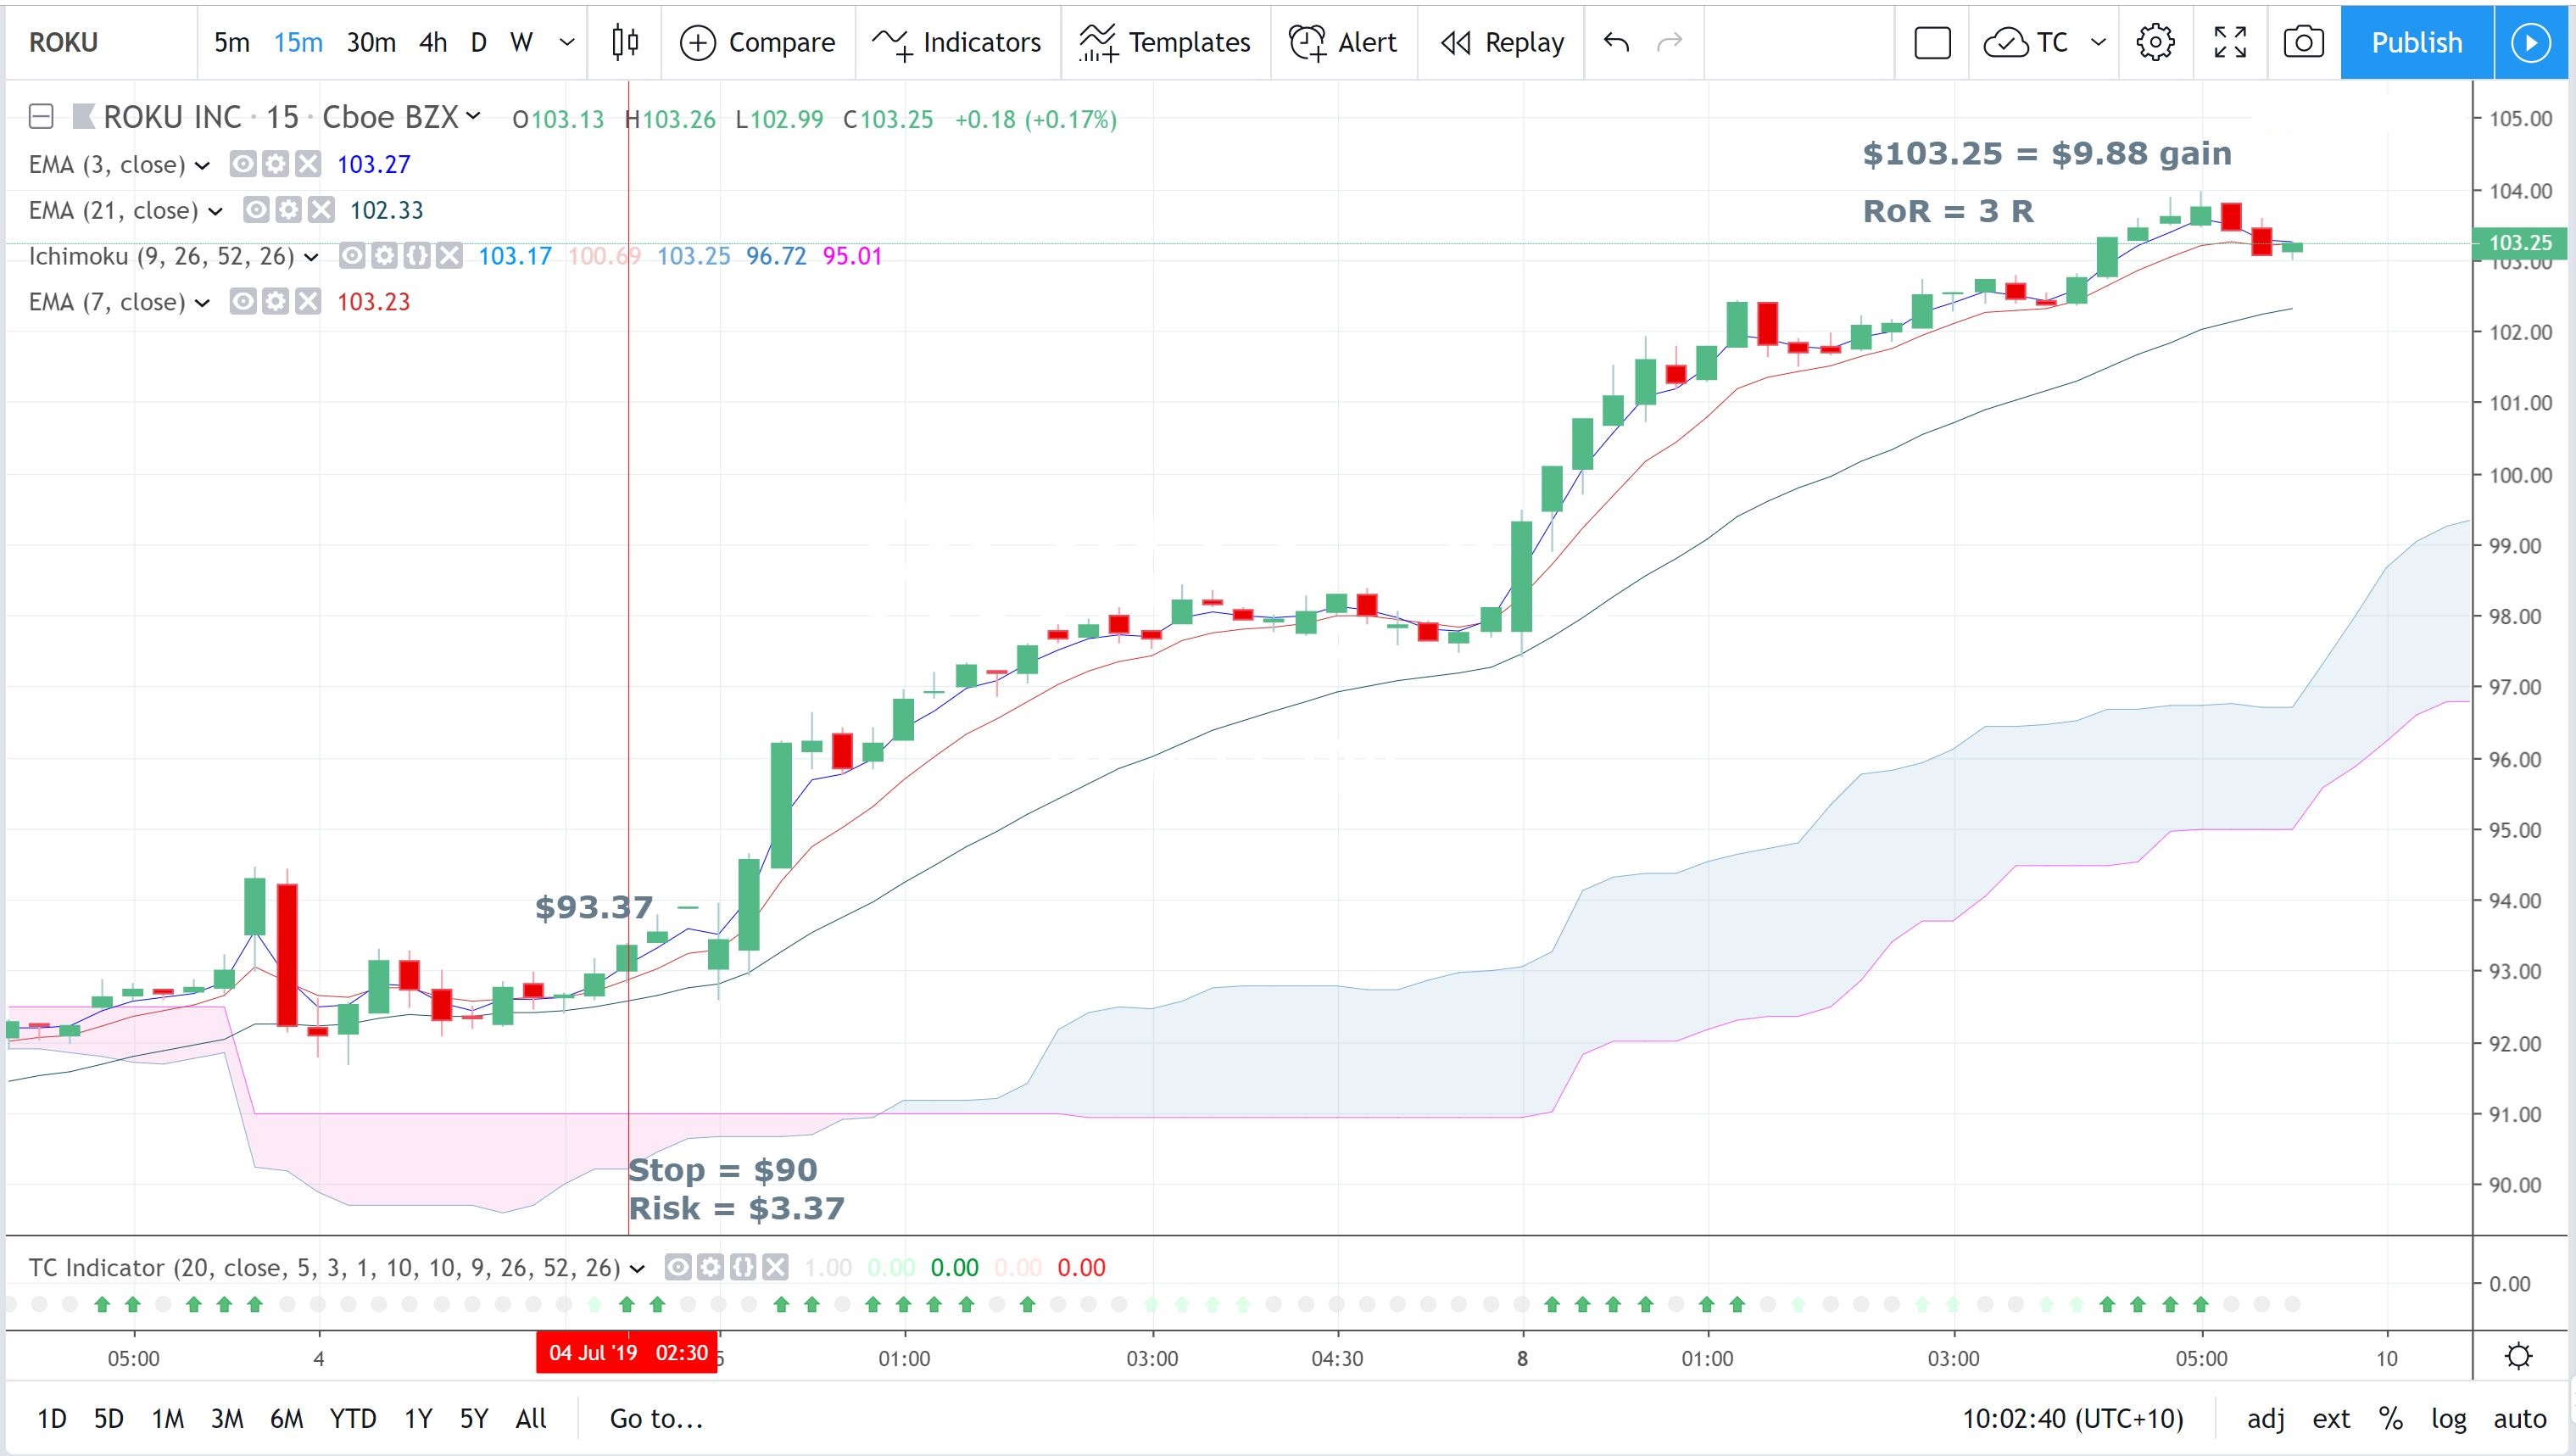Toggle log price scale
The image size is (2576, 1456).
coord(2449,1419)
